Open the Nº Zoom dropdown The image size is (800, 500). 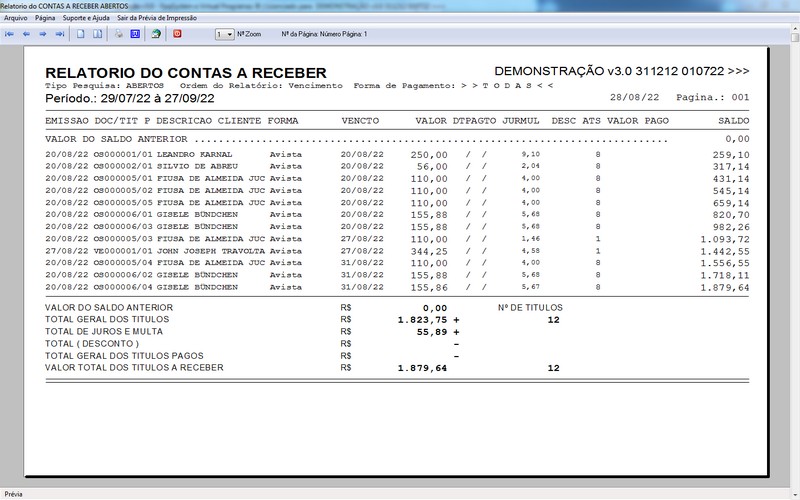224,34
